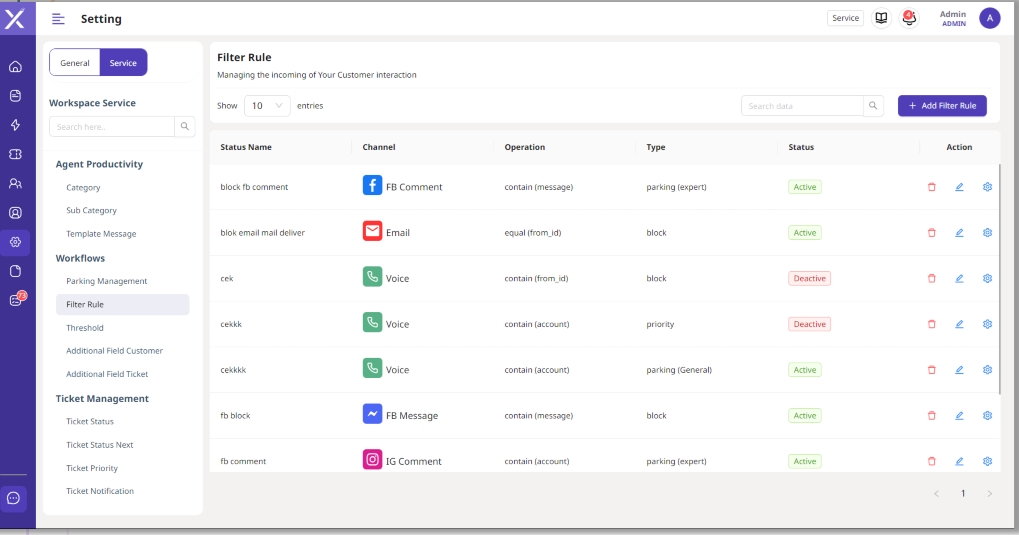
Task: Open the Admin profile avatar menu
Action: [x=989, y=18]
